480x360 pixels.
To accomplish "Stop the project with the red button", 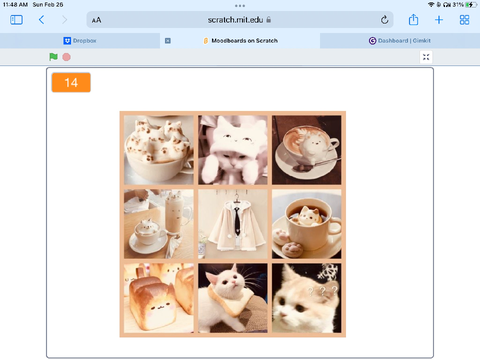I will coord(67,57).
